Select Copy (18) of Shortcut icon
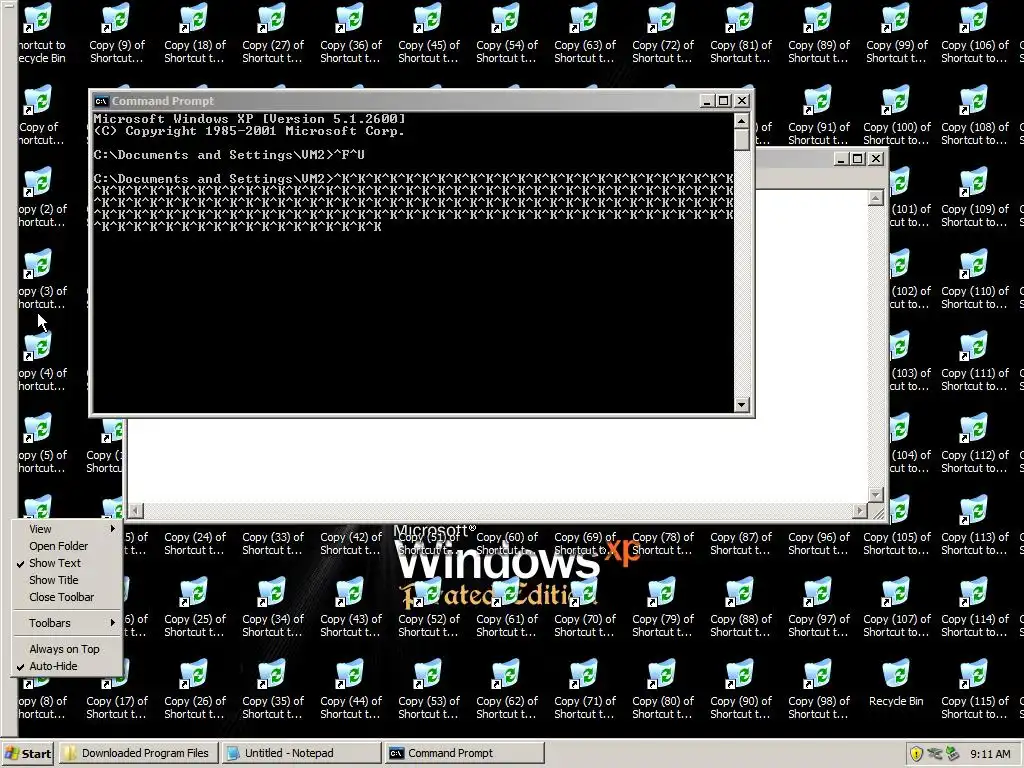Image resolution: width=1024 pixels, height=768 pixels. pos(195,32)
